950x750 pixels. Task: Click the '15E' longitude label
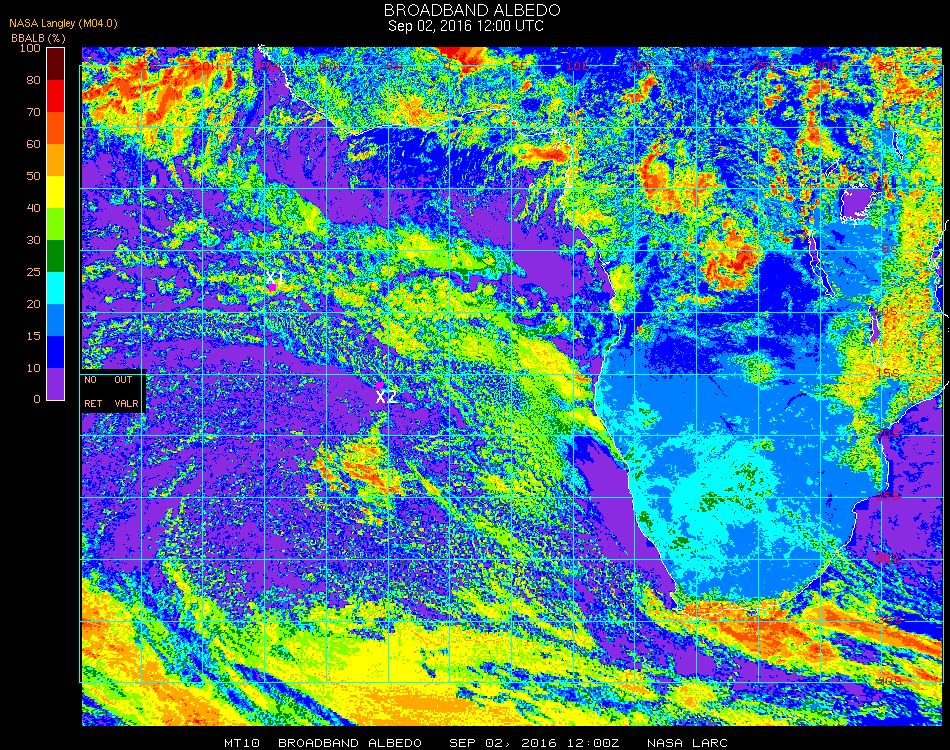click(x=640, y=66)
